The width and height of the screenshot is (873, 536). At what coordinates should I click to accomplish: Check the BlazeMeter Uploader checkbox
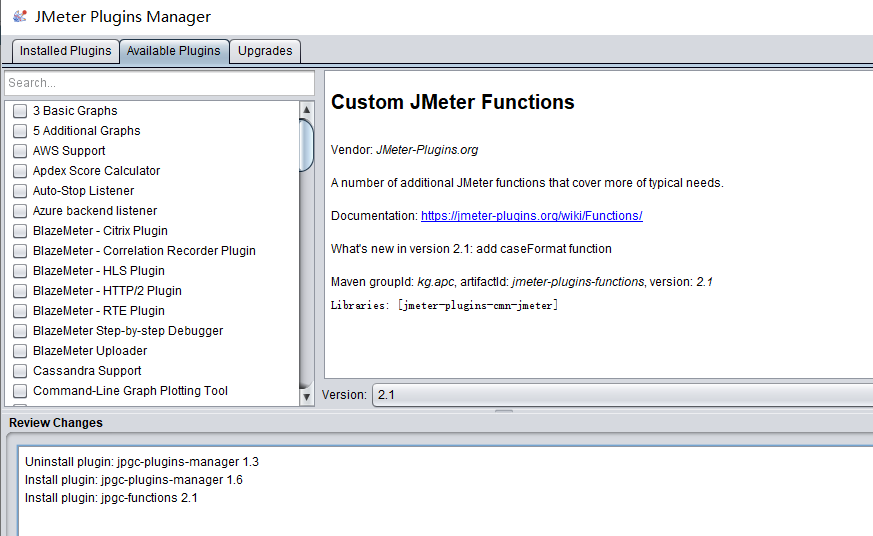tap(20, 351)
